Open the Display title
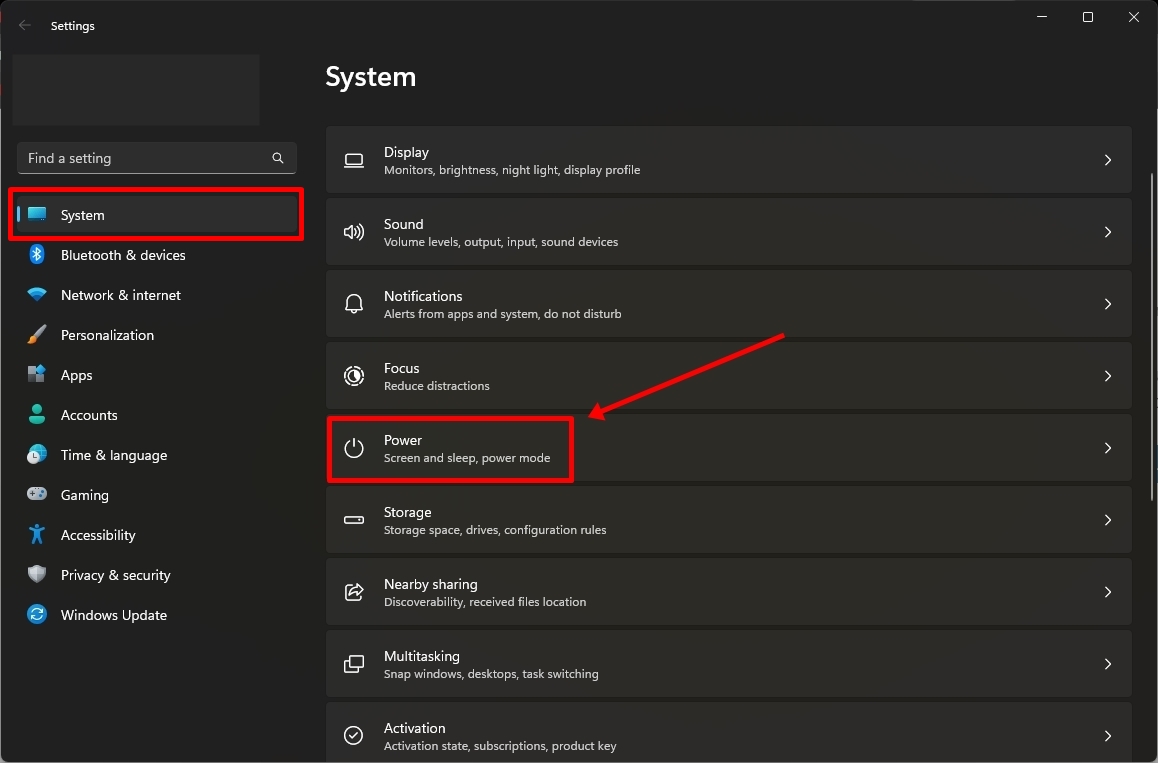The height and width of the screenshot is (763, 1158). [x=406, y=151]
